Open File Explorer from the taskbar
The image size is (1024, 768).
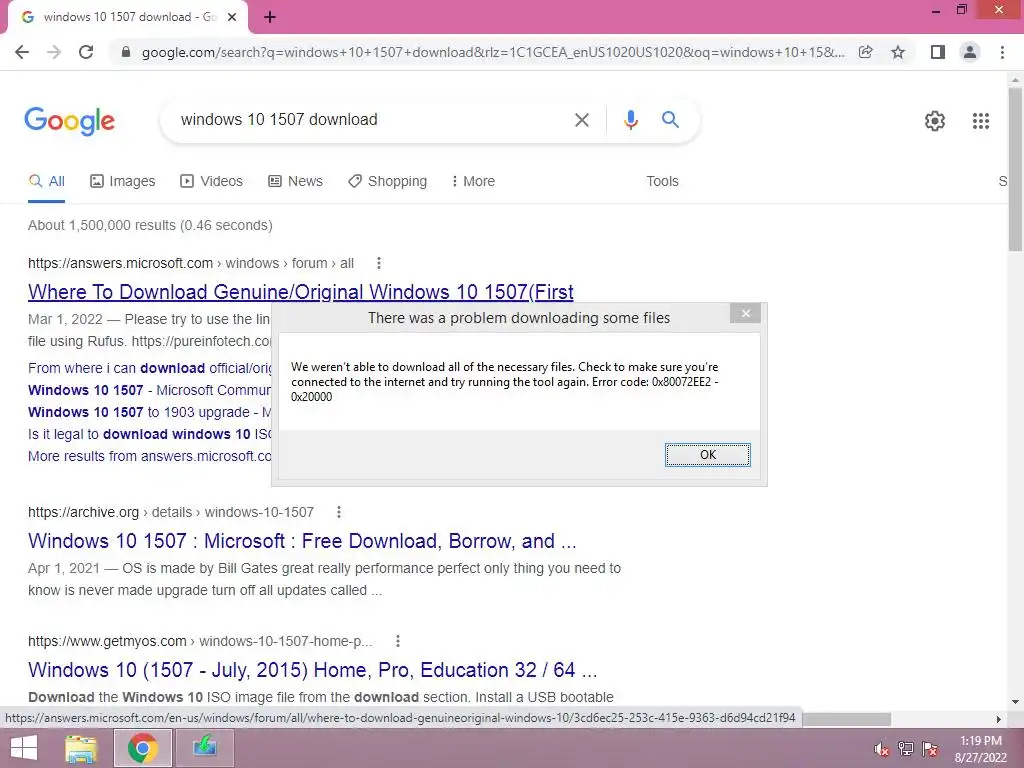tap(80, 748)
